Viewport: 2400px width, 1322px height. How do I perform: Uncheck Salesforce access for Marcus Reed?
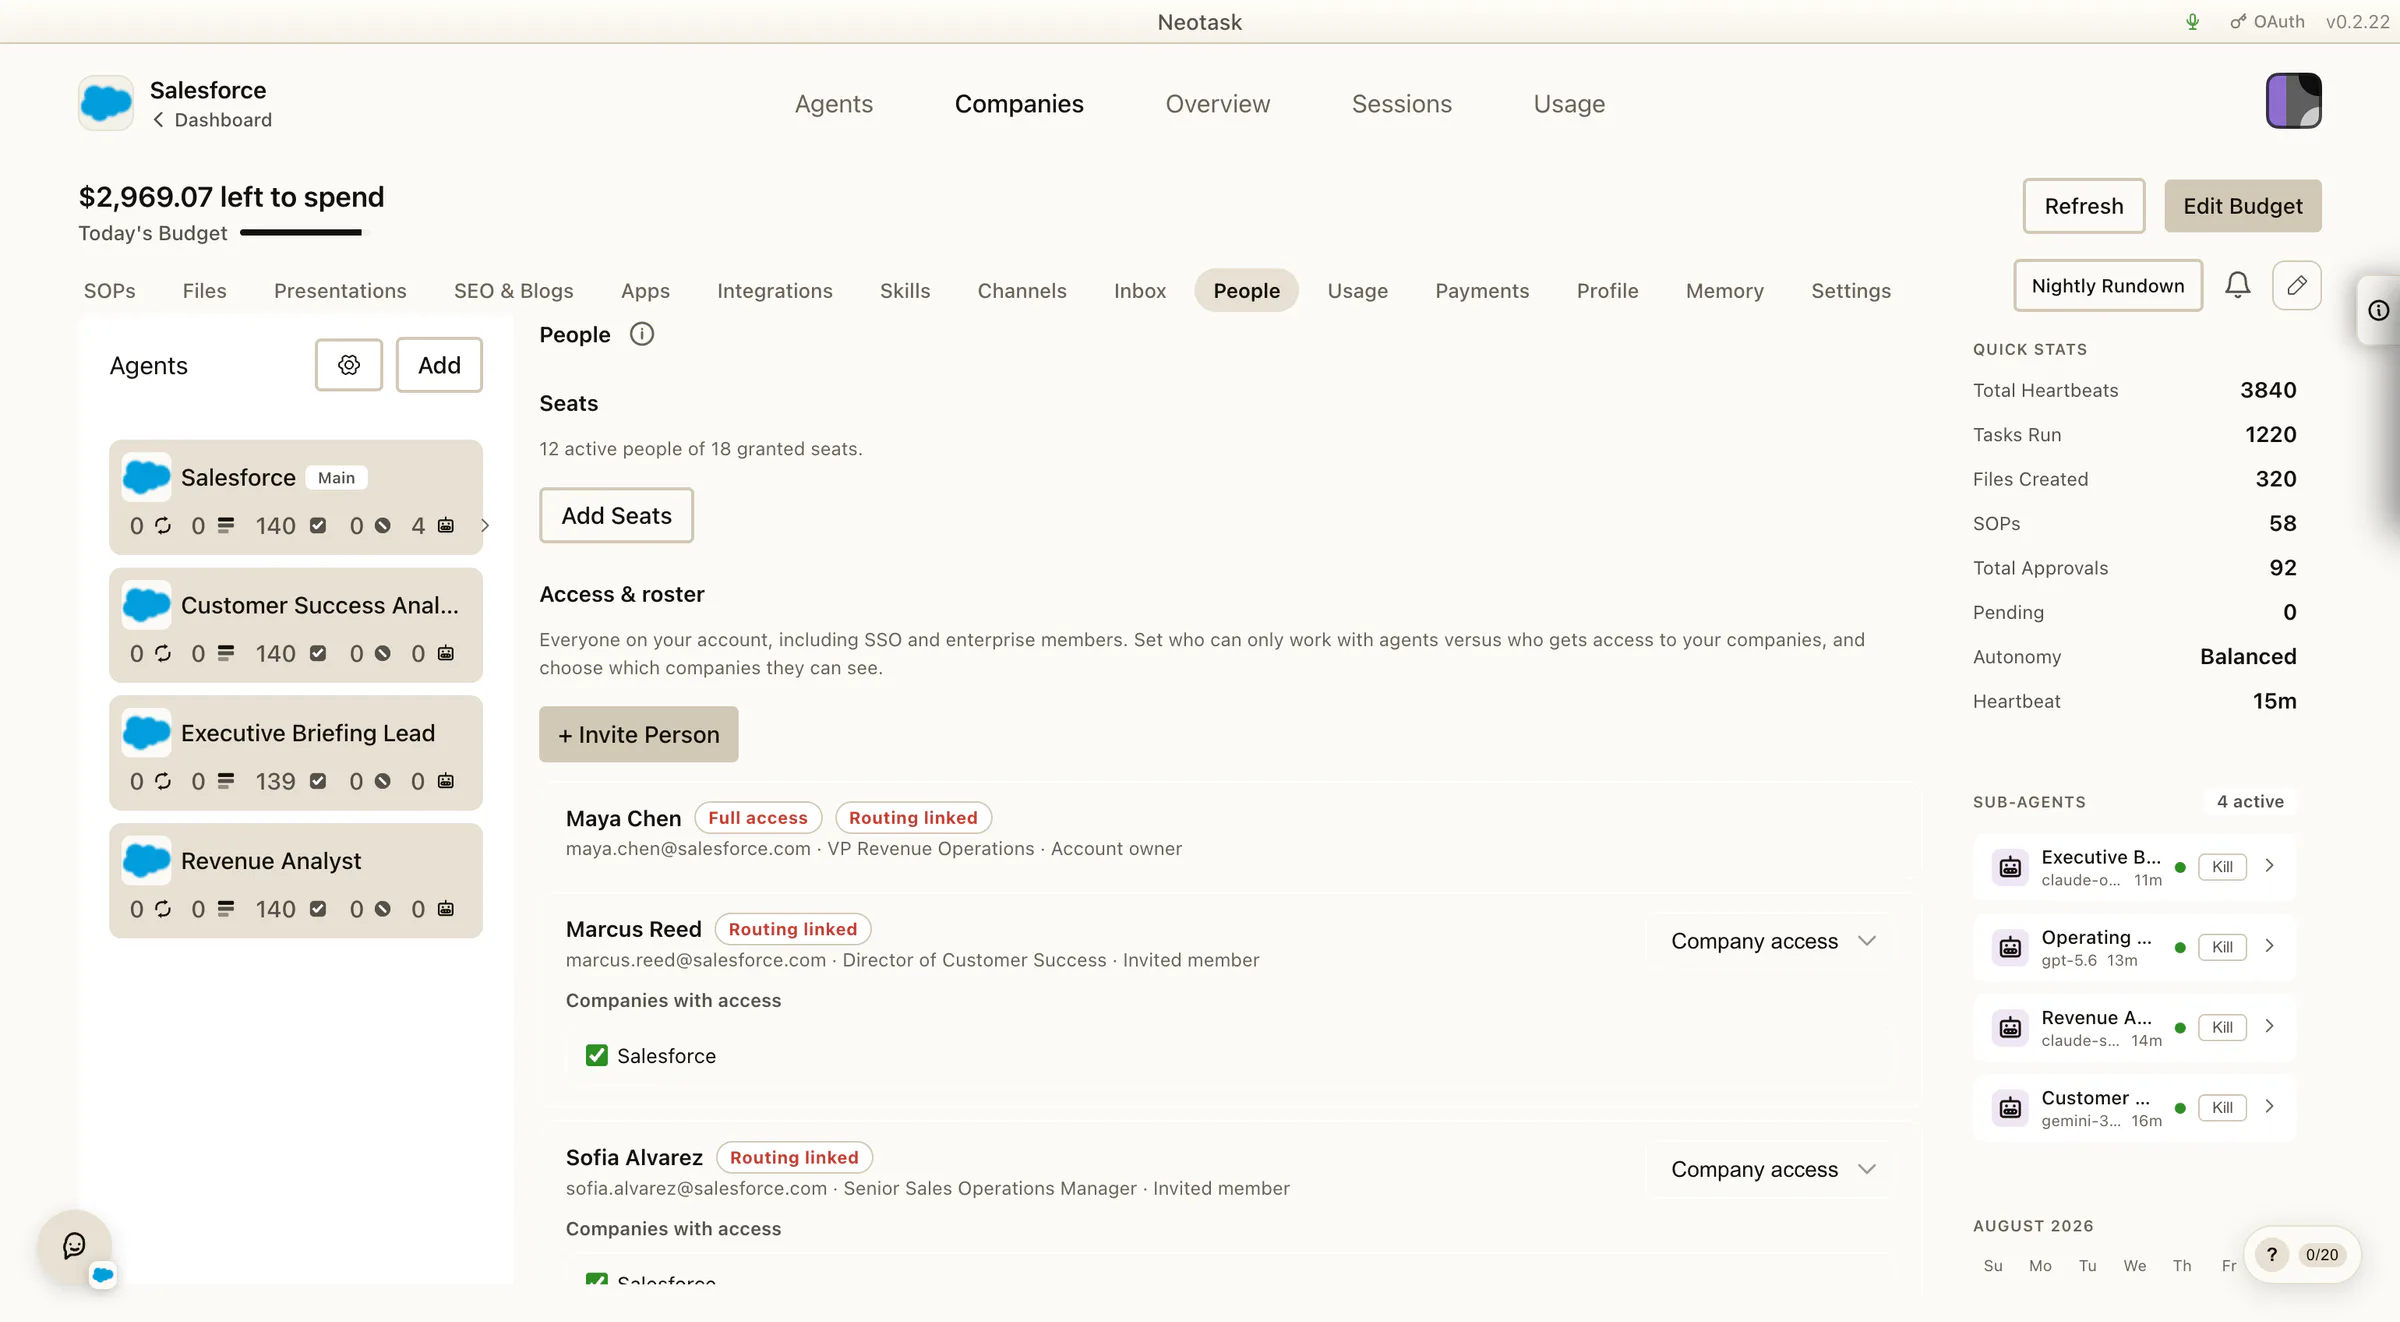click(x=597, y=1055)
